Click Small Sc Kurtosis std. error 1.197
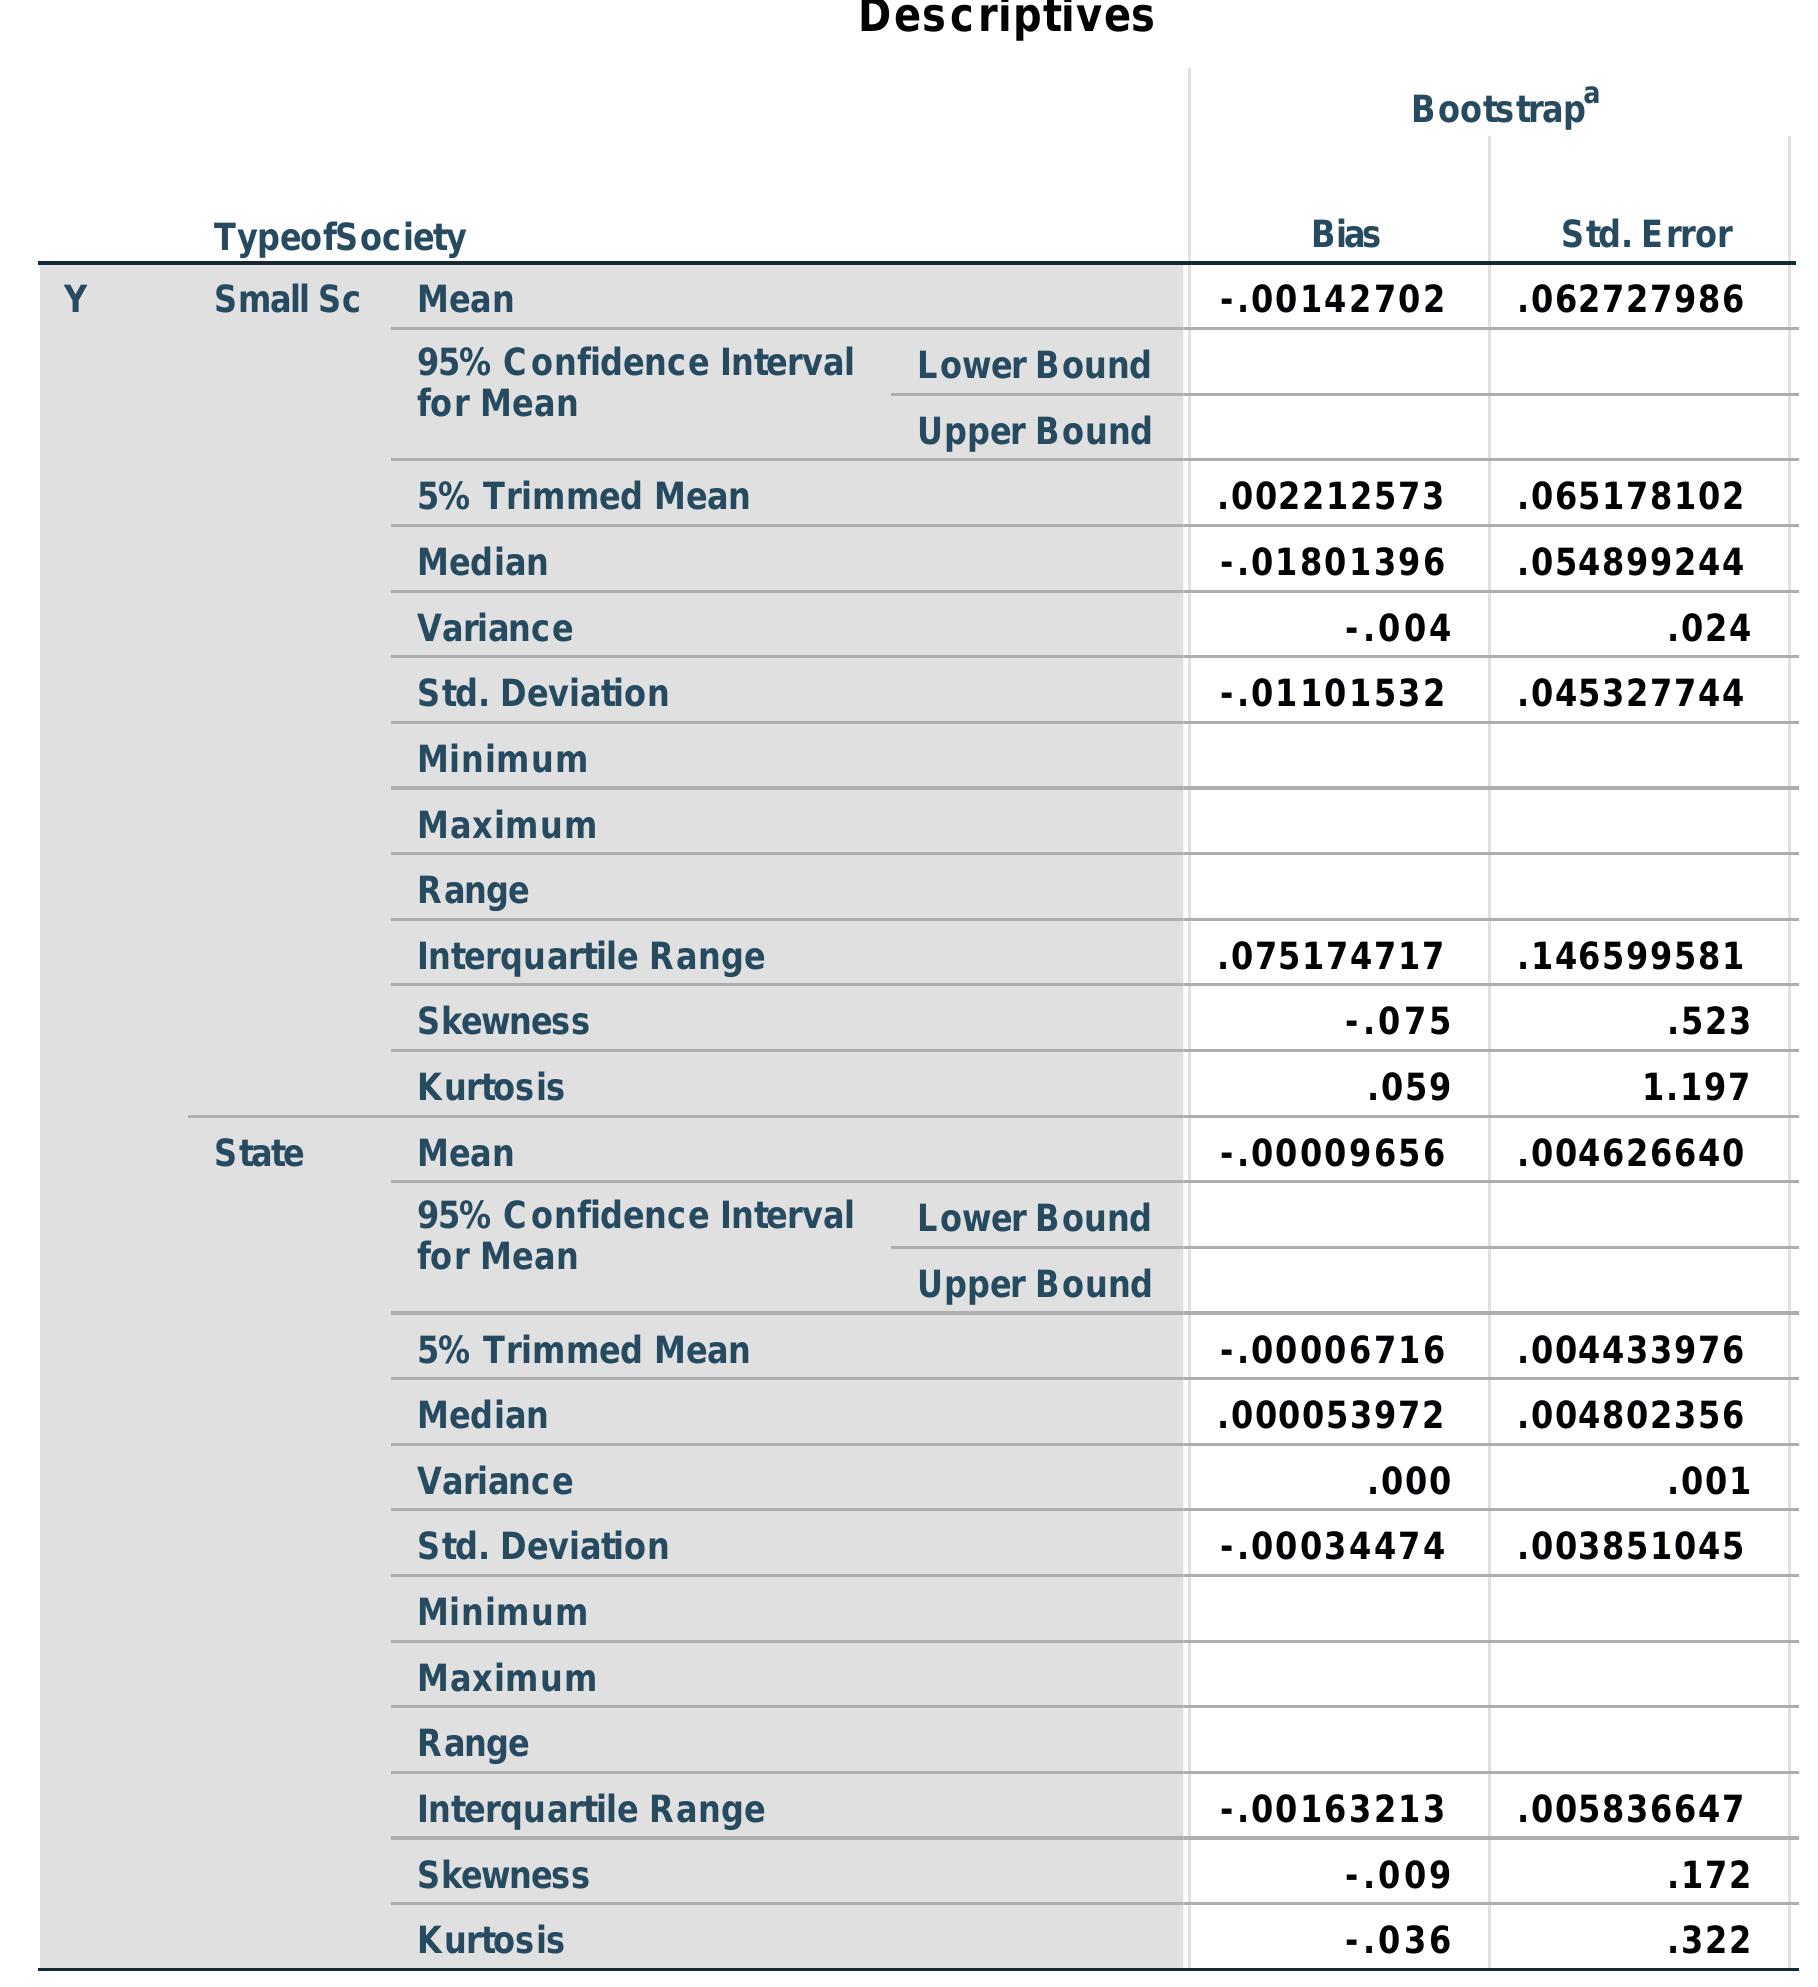Image resolution: width=1818 pixels, height=1987 pixels. [1696, 1088]
